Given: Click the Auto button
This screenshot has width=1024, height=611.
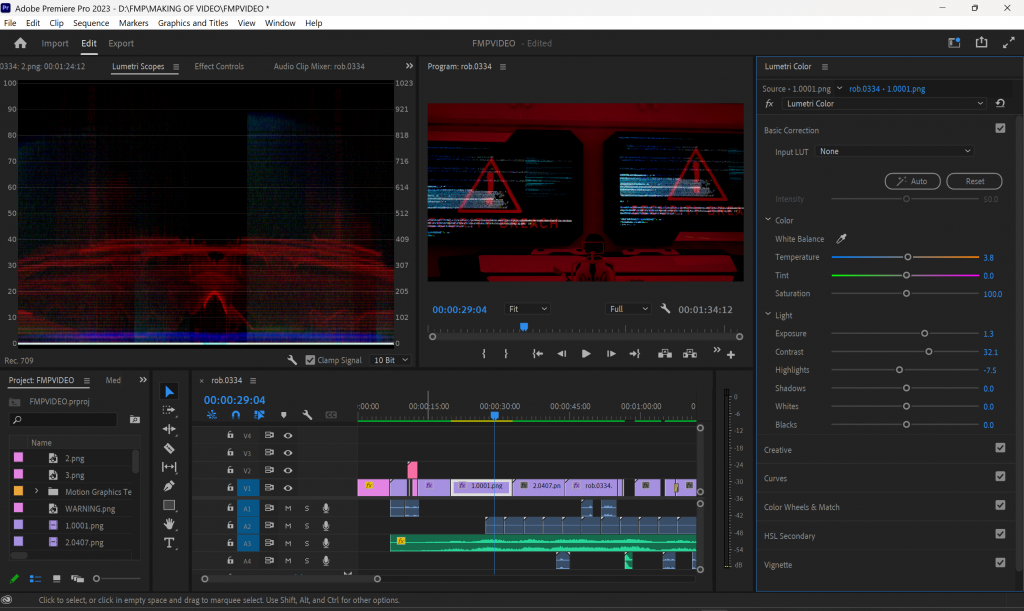Looking at the screenshot, I should (x=912, y=181).
